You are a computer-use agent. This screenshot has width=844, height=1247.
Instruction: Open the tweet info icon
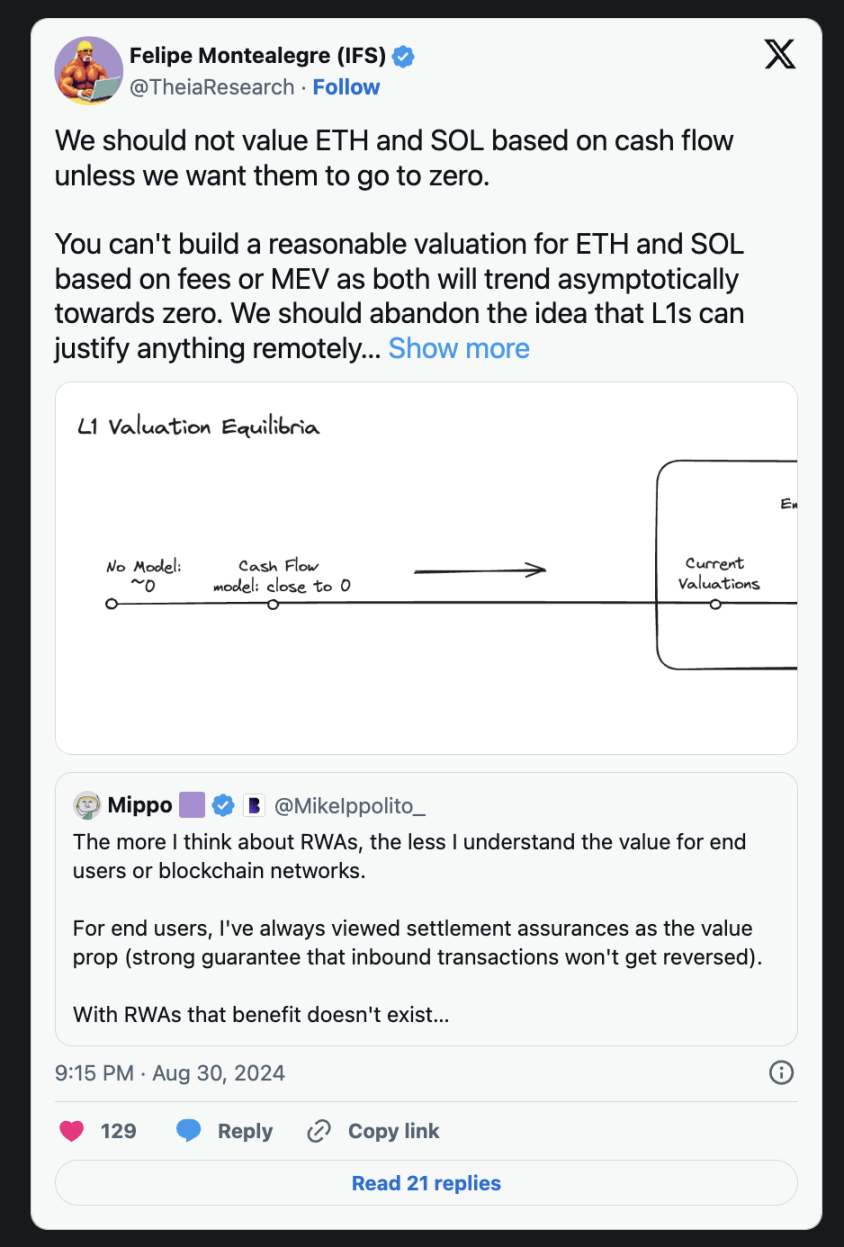(781, 1073)
